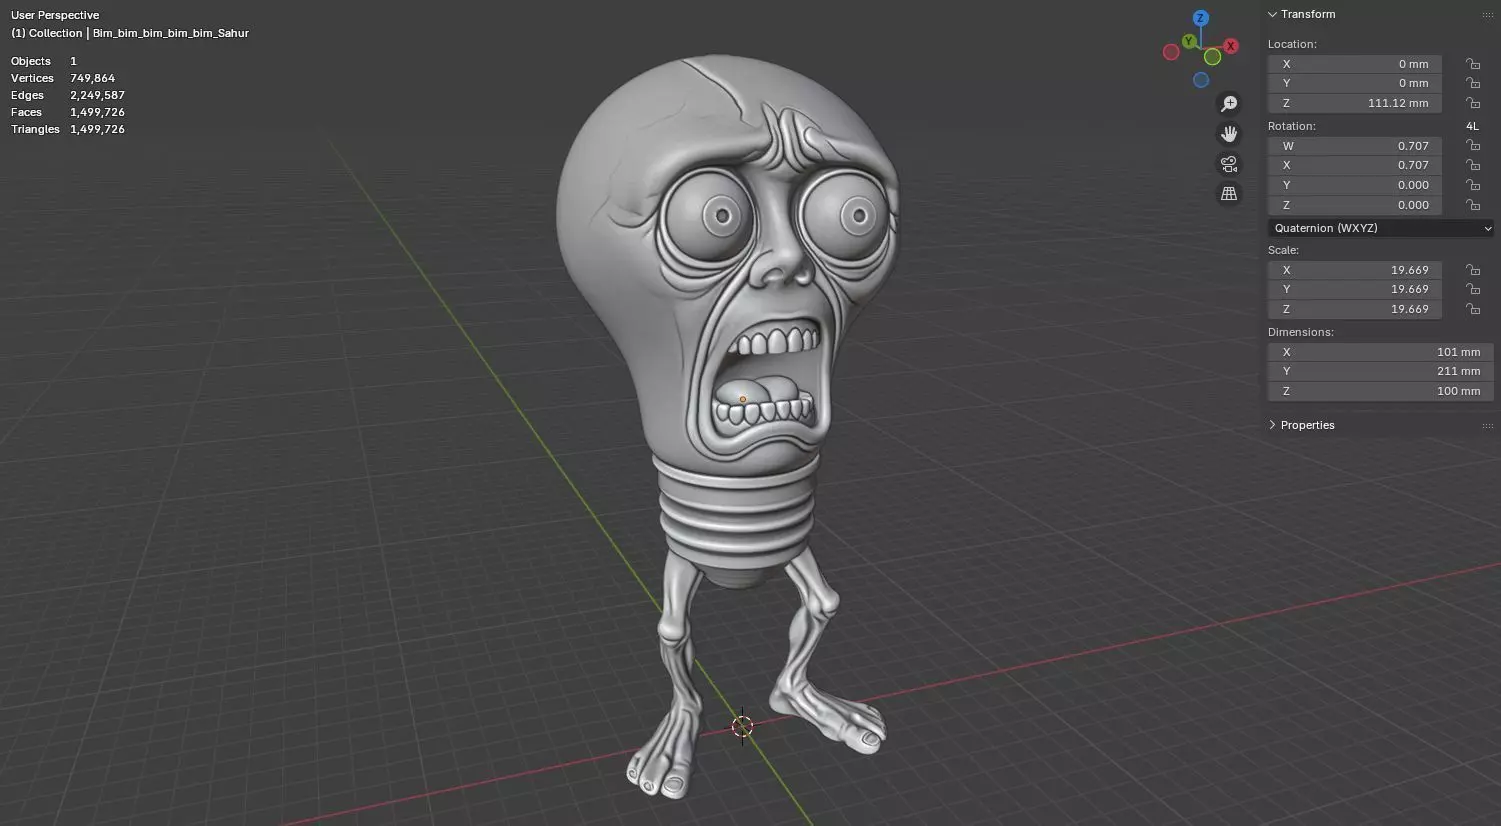Click Dimensions Z field showing 100 mm
This screenshot has height=826, width=1501.
click(x=1381, y=391)
